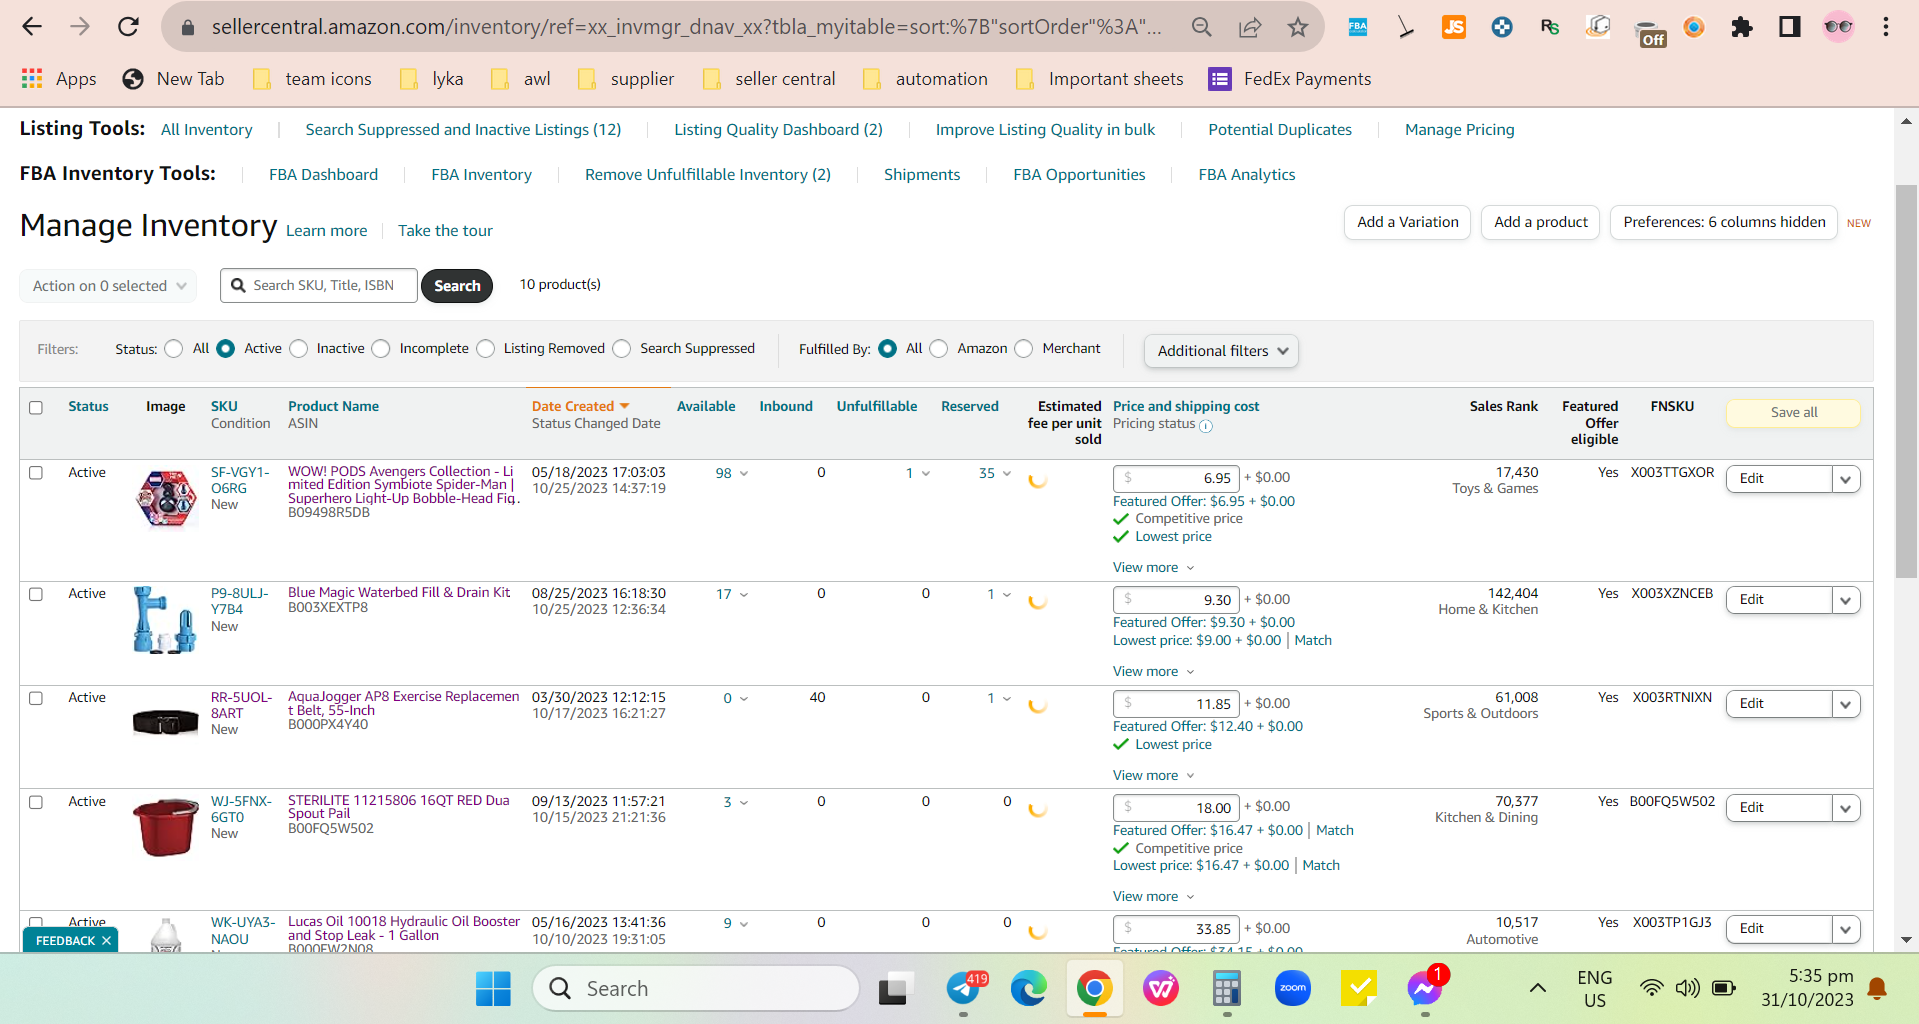Expand the Additional filters dropdown
This screenshot has width=1919, height=1024.
(x=1221, y=351)
